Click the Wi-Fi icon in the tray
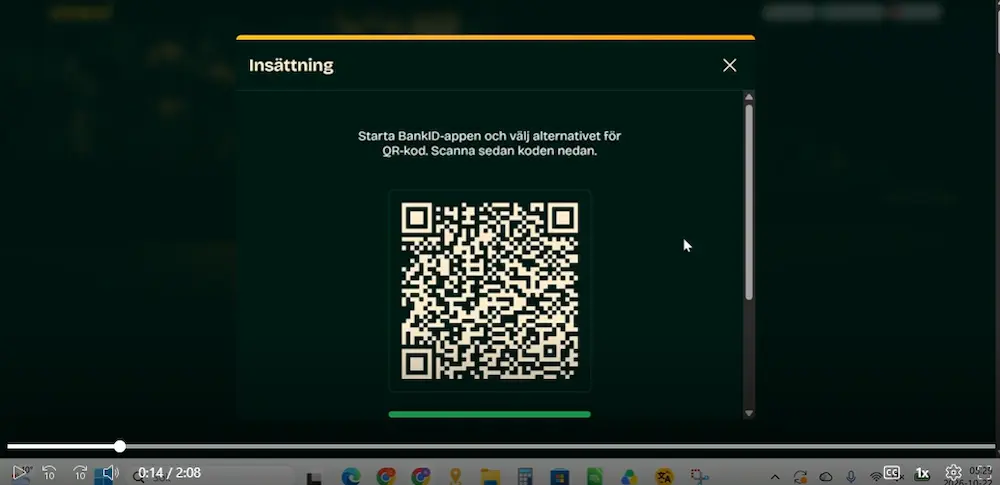1000x485 pixels. point(876,477)
